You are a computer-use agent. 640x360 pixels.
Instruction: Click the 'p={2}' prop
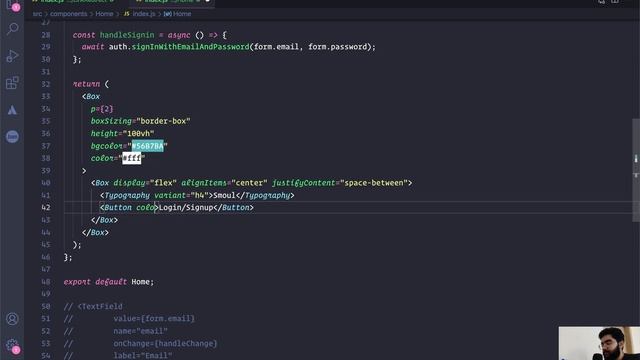102,109
